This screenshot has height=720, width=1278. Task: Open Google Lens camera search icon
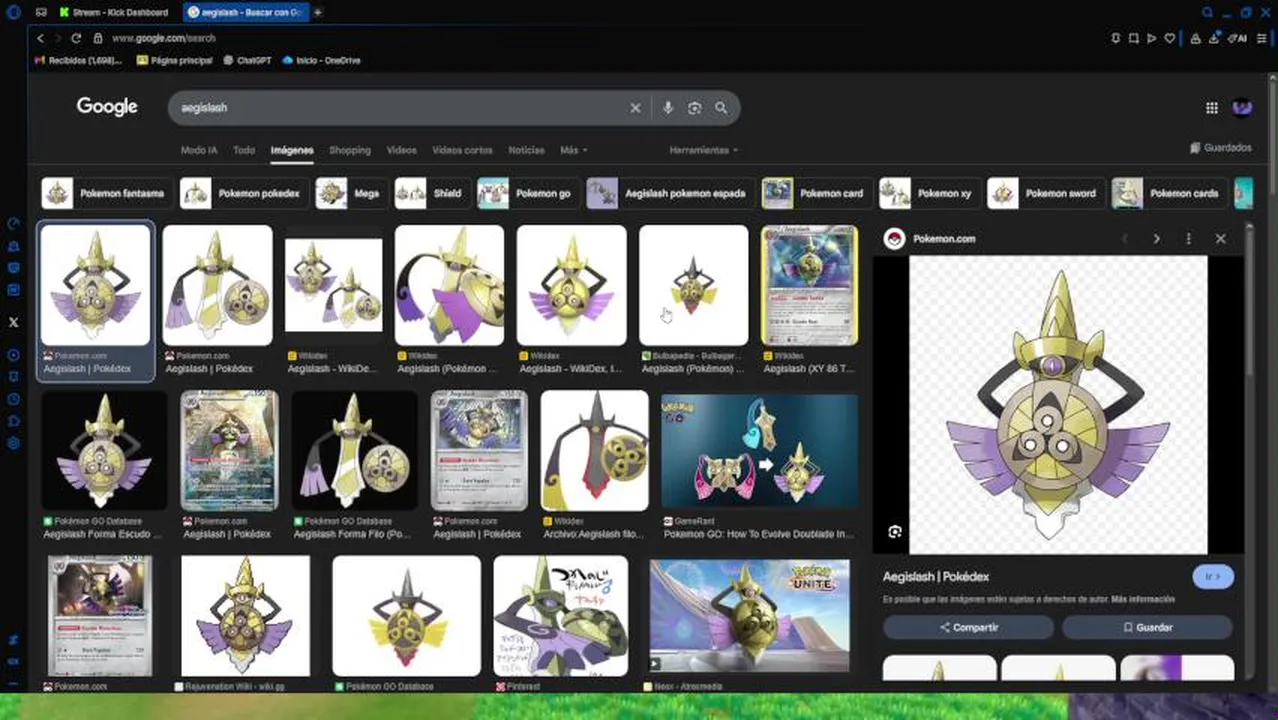(x=694, y=108)
